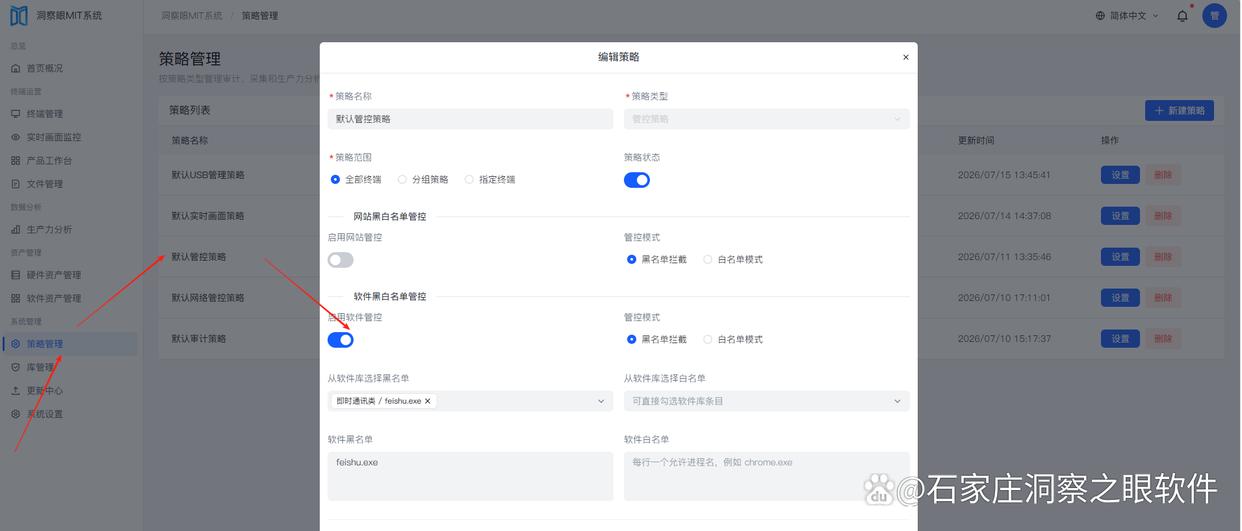This screenshot has width=1242, height=531.
Task: Click 删除 for the 默认USB管理策略 row
Action: tap(1162, 175)
